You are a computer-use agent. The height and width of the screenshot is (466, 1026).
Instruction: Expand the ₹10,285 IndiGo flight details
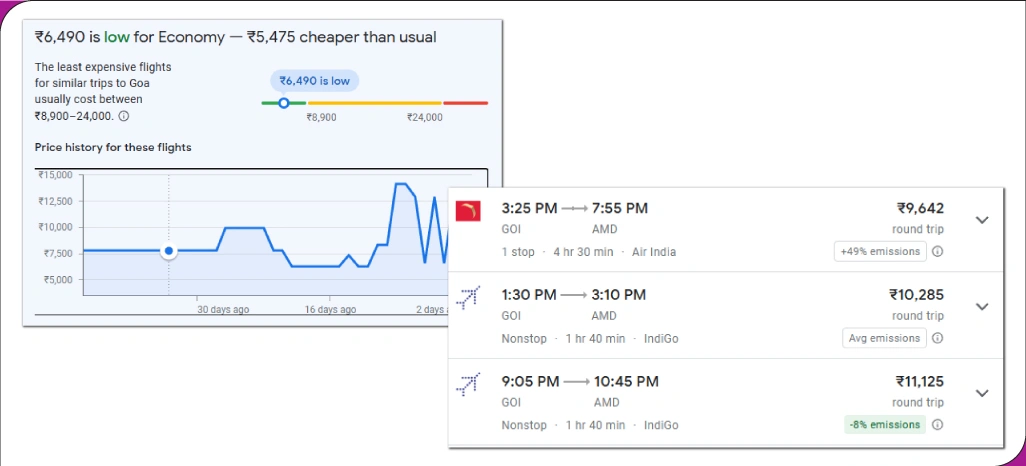(x=981, y=306)
